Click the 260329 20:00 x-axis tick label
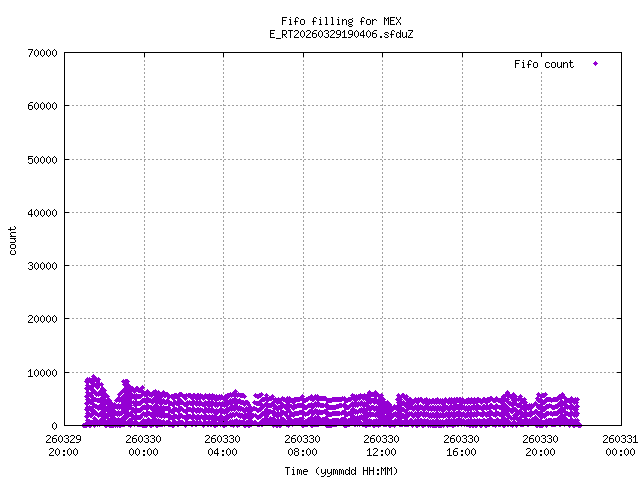640x480 pixels. pyautogui.click(x=64, y=444)
